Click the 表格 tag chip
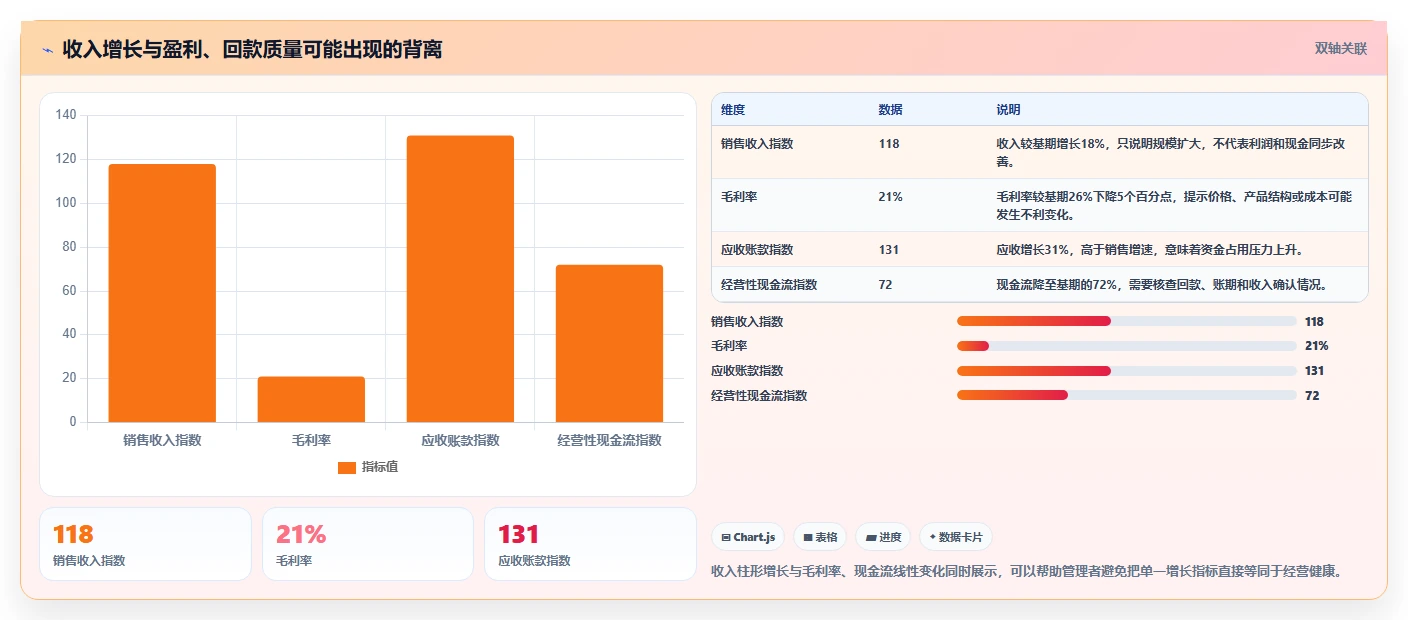The image size is (1408, 620). 820,537
